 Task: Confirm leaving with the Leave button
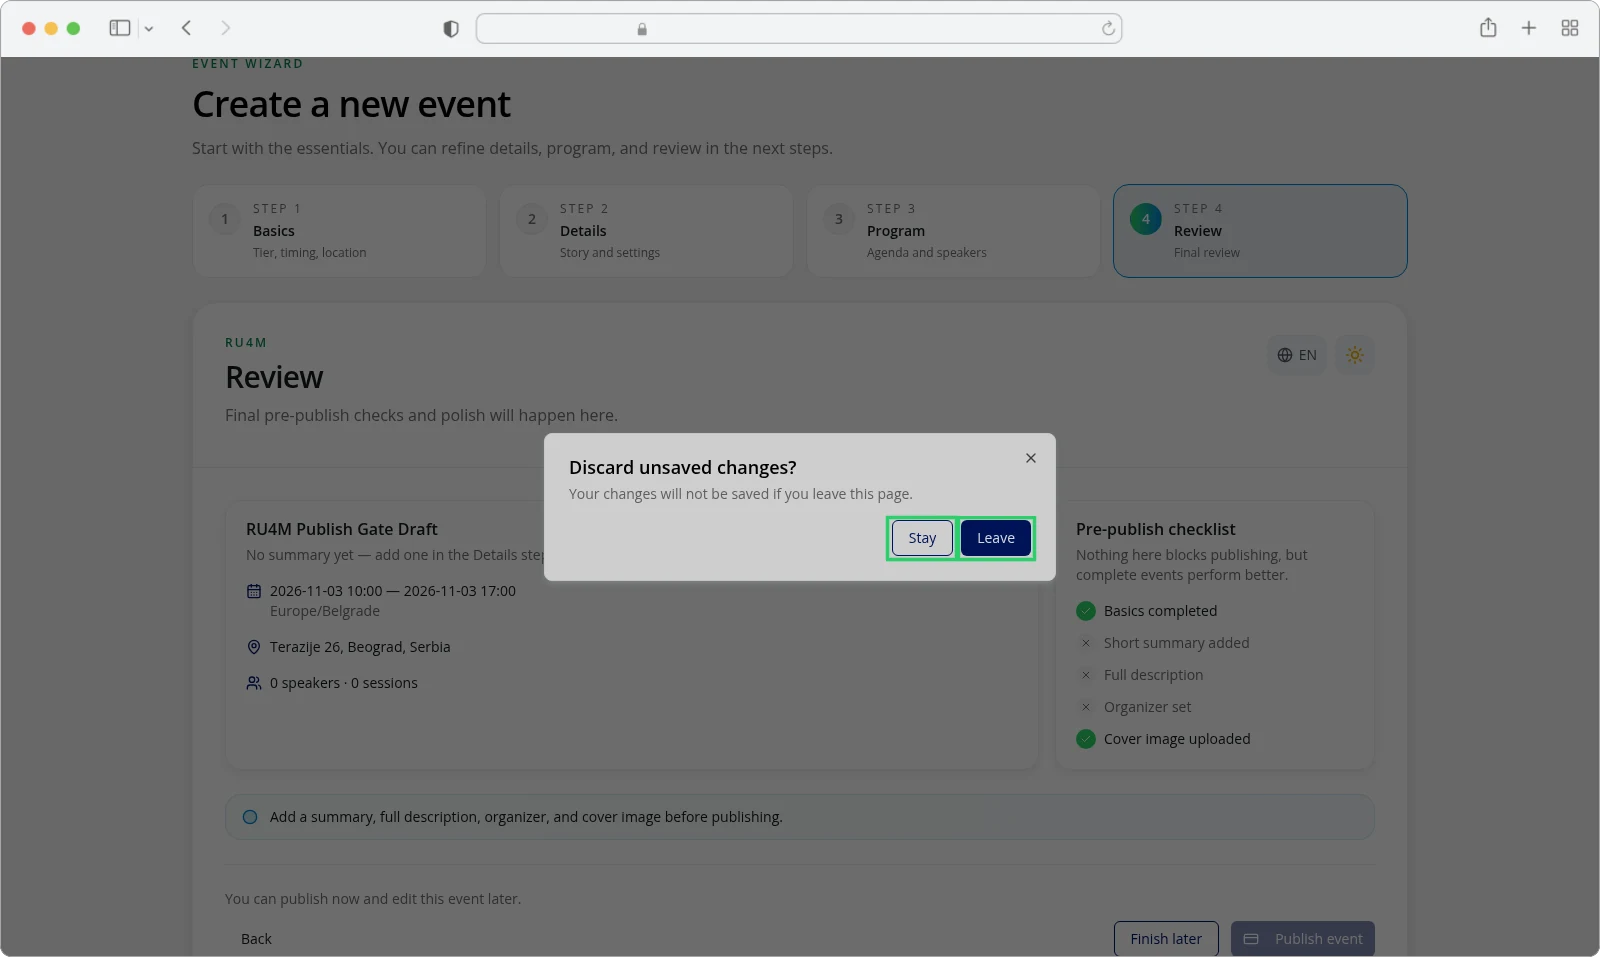996,538
